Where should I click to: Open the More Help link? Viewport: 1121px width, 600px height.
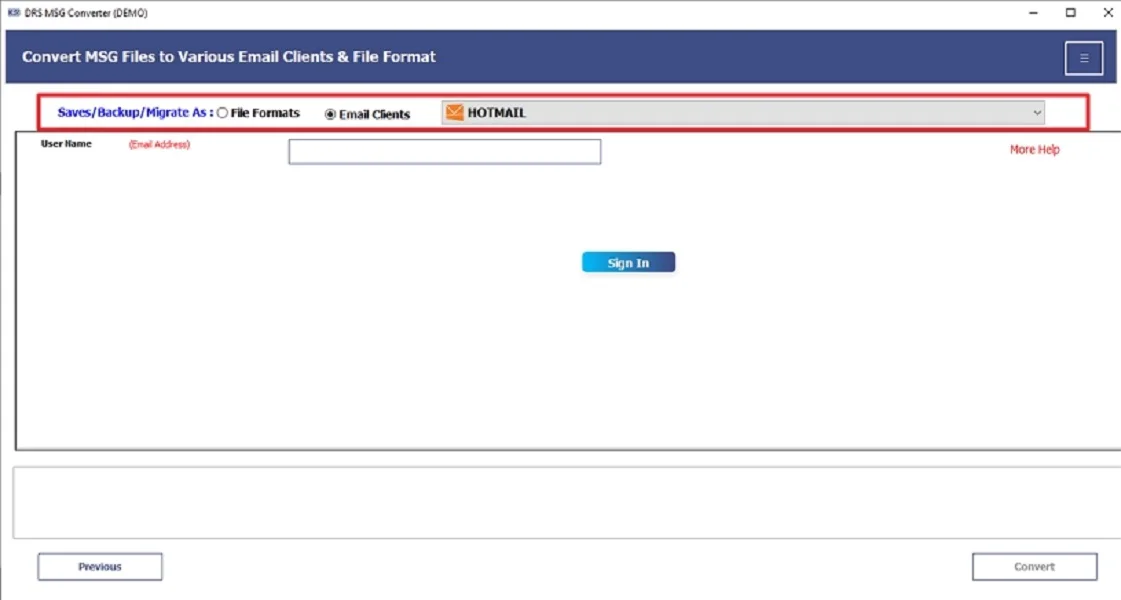click(1034, 148)
